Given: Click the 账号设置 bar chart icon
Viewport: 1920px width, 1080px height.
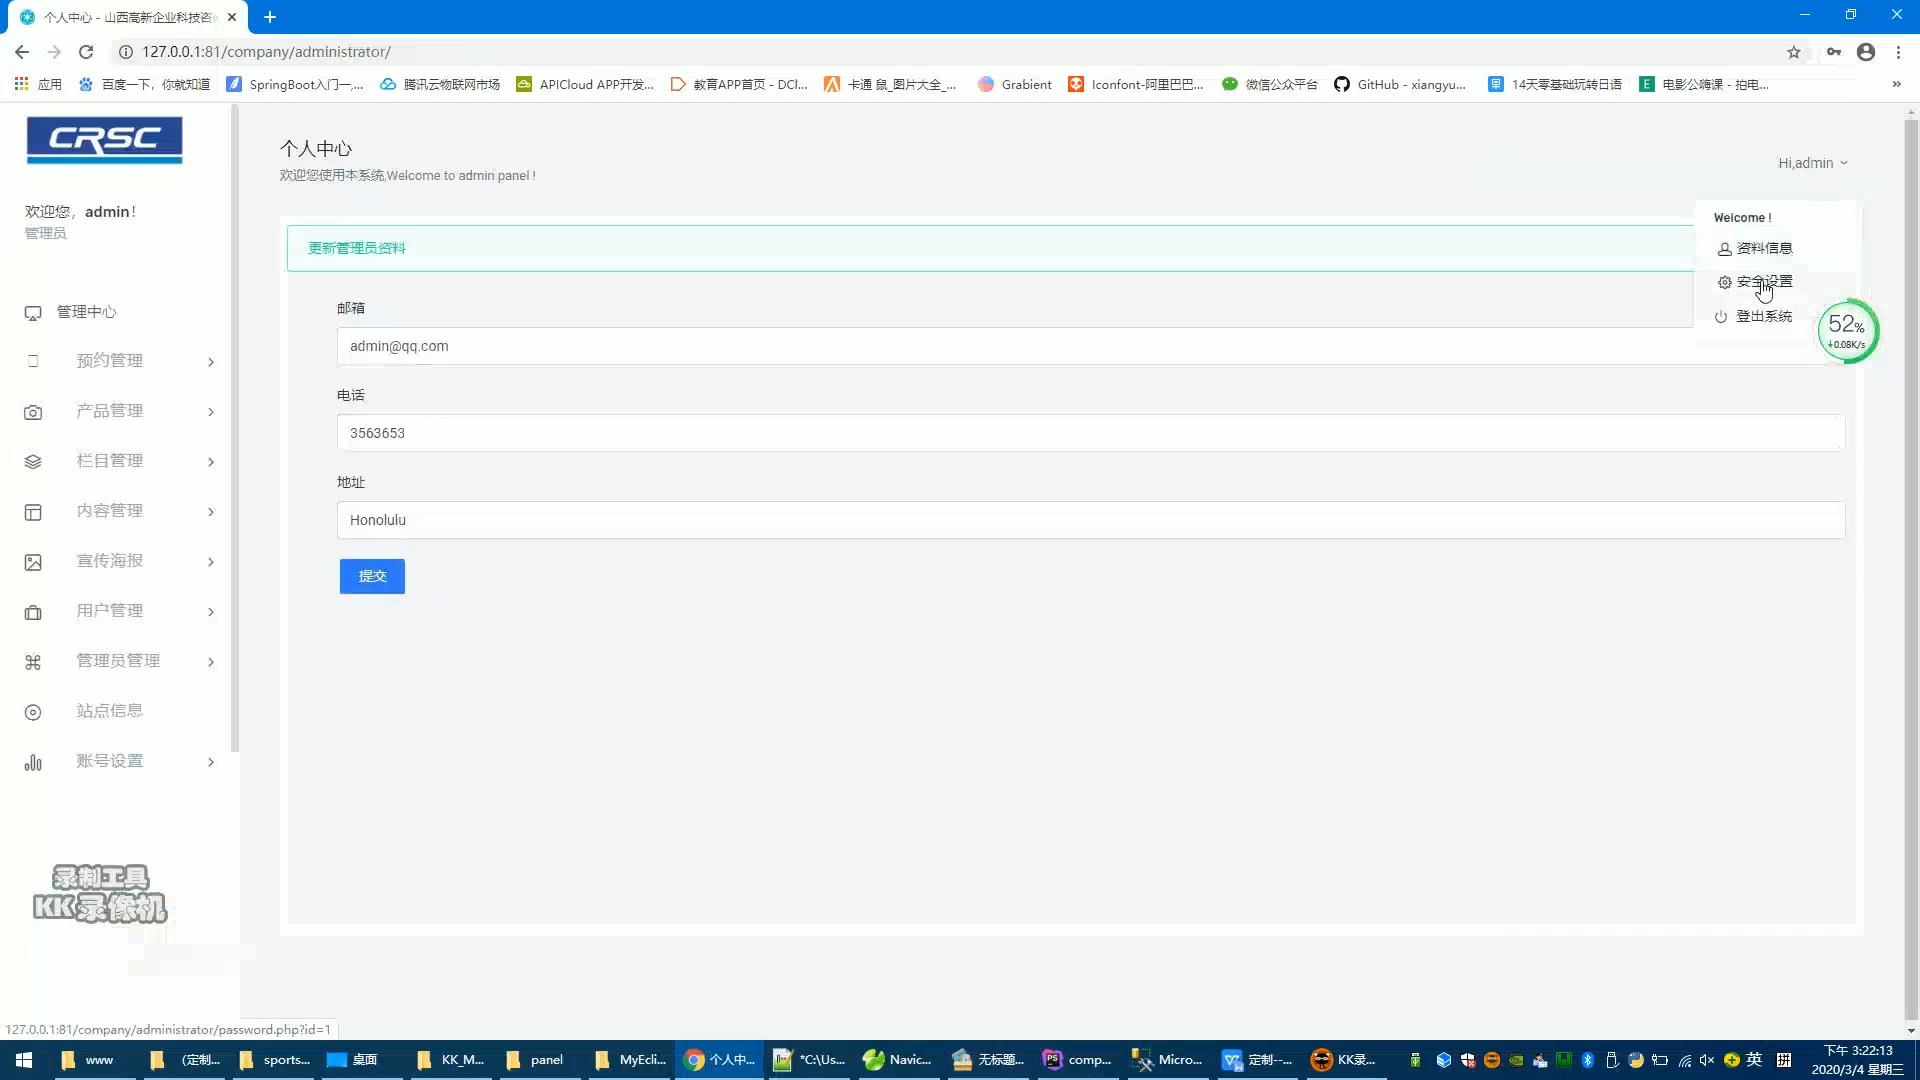Looking at the screenshot, I should 33,762.
